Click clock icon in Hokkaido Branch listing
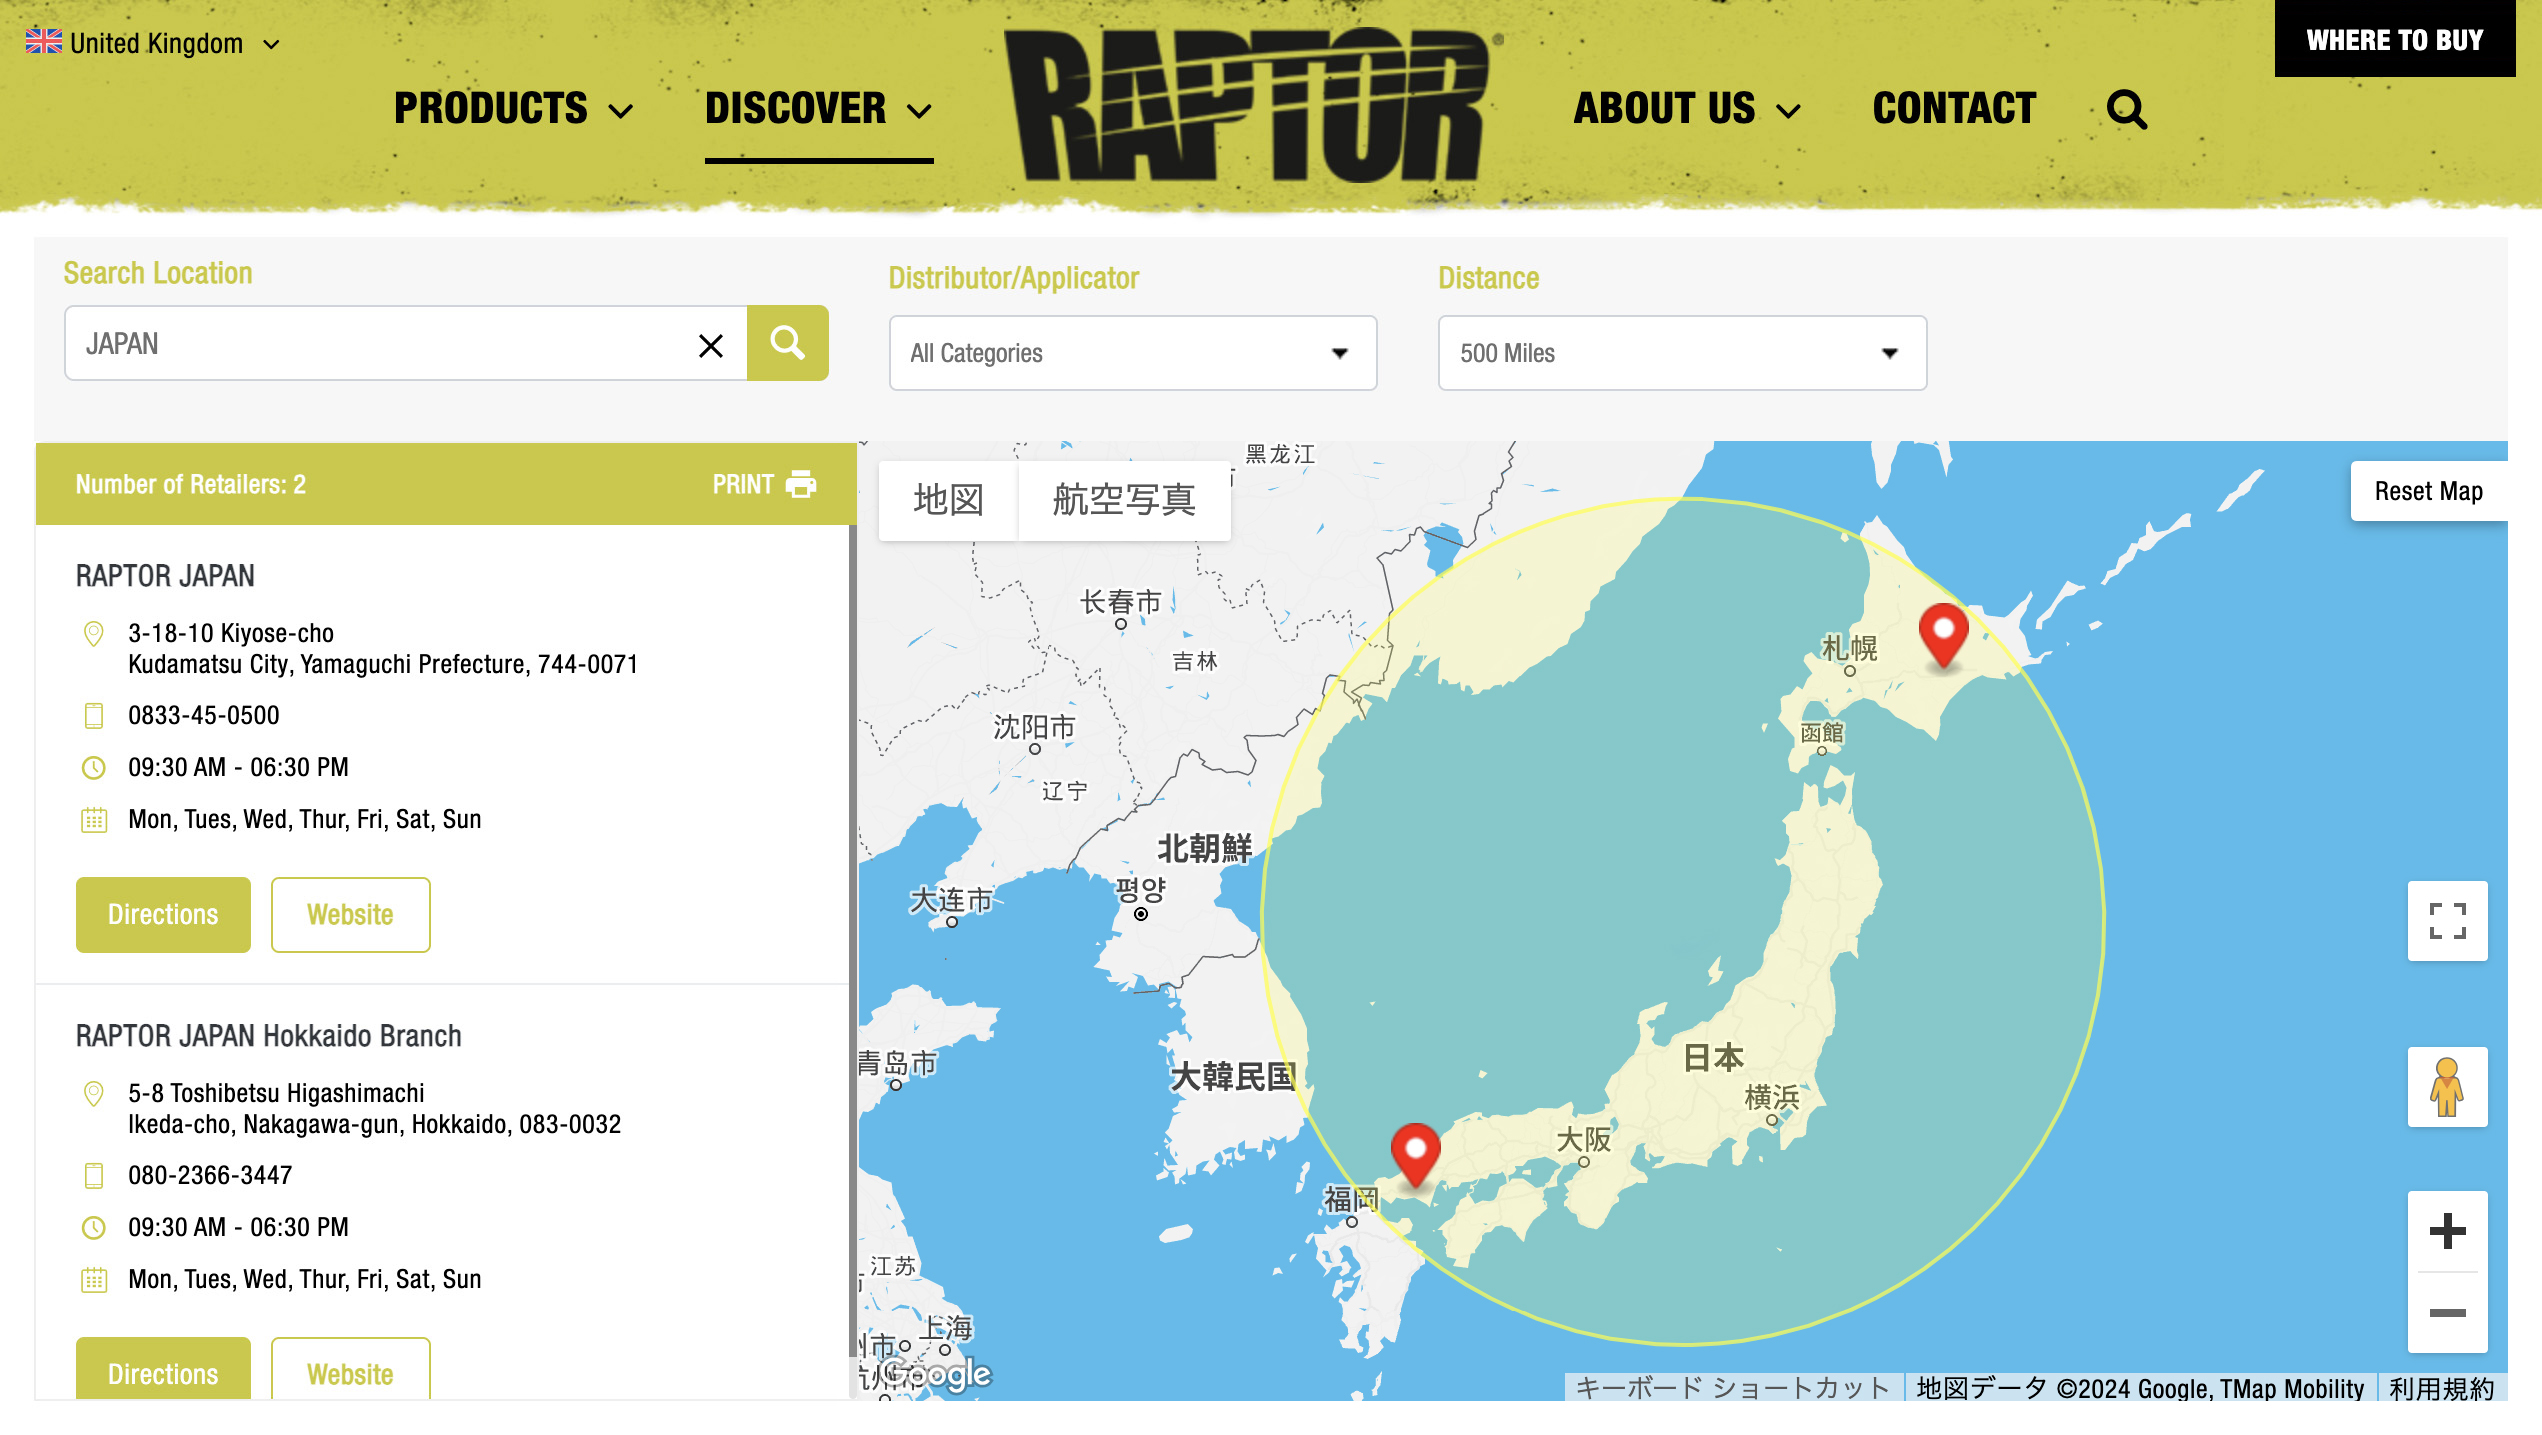The width and height of the screenshot is (2542, 1435). (x=93, y=1228)
